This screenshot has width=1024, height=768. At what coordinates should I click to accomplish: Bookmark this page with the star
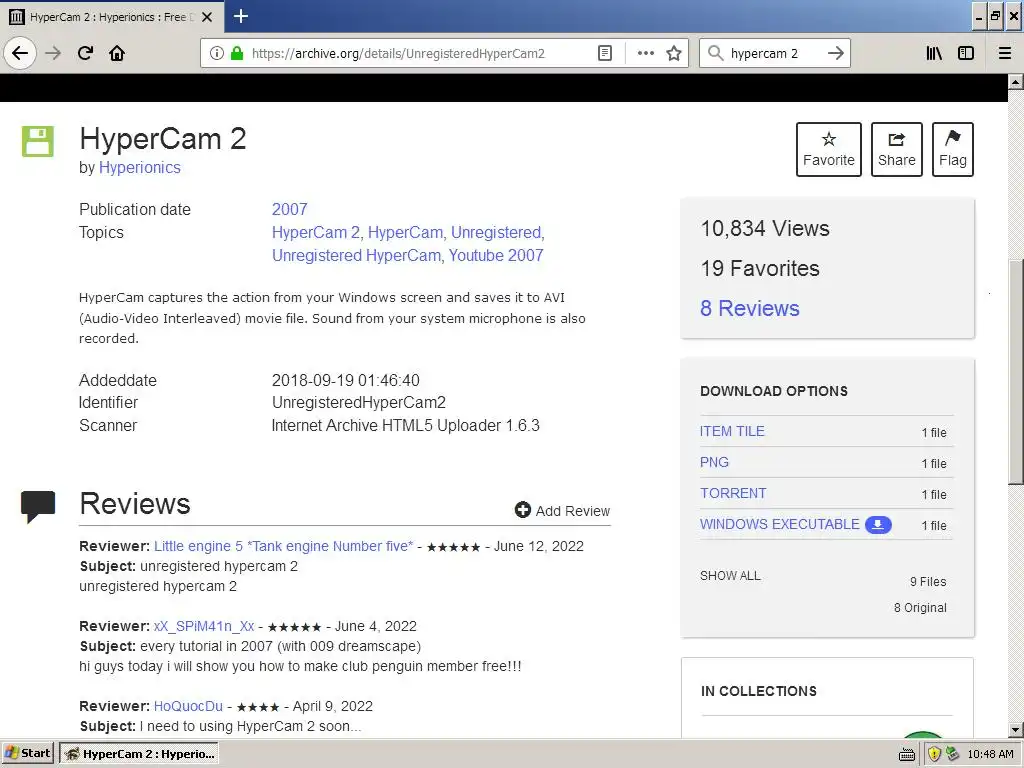coord(674,54)
